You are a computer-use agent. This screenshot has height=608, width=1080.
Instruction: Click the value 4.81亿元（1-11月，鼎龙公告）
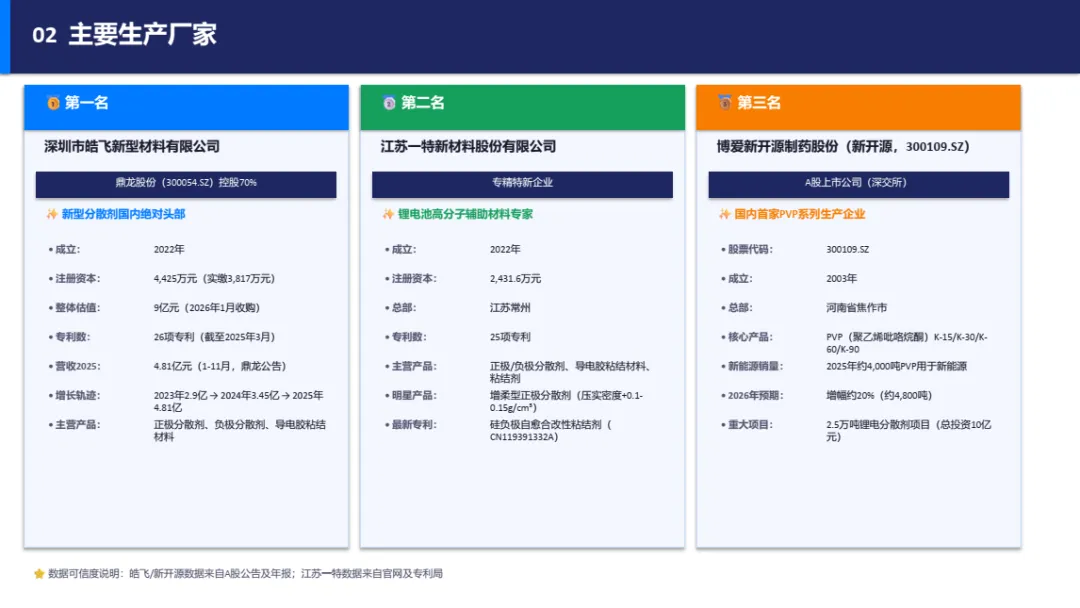220,366
